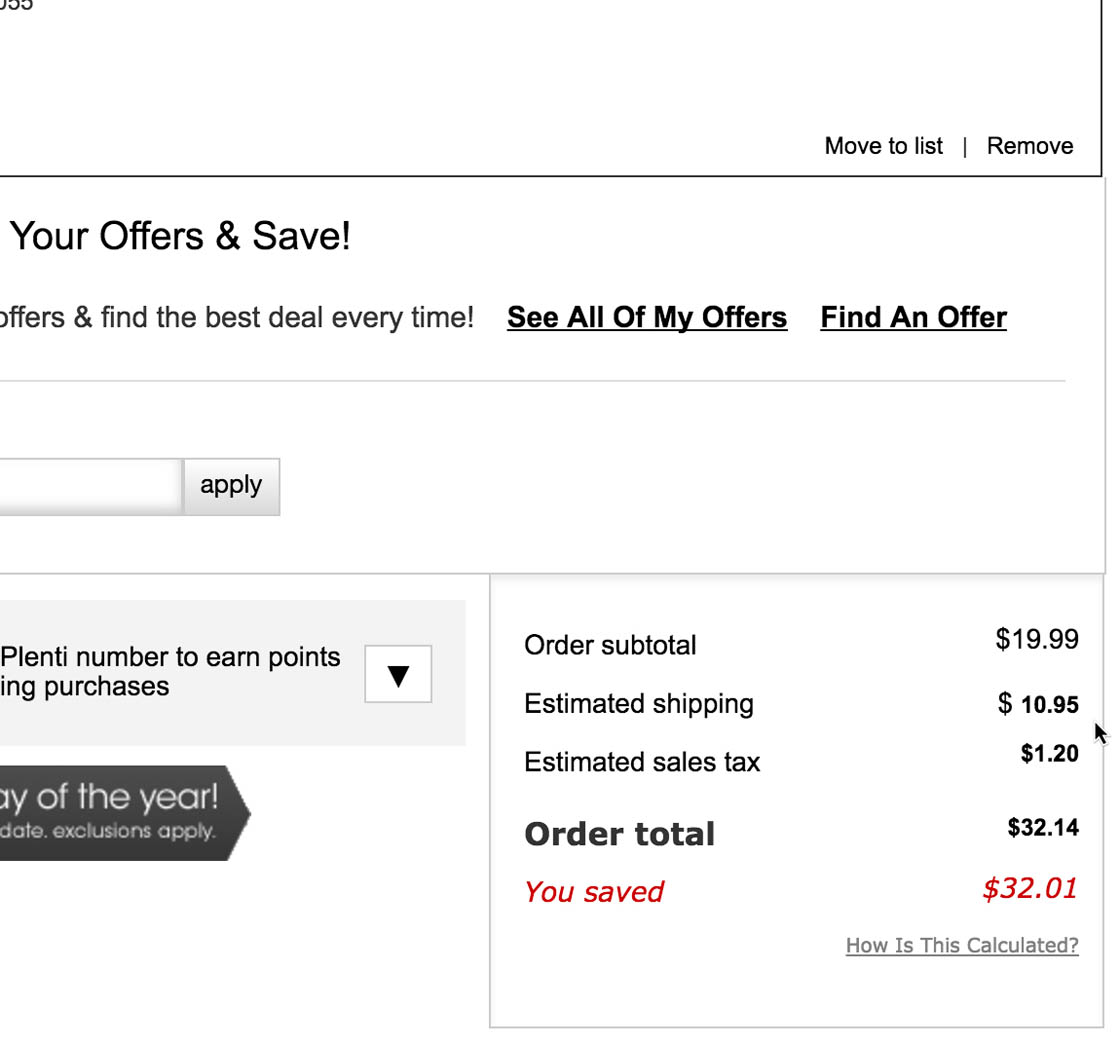
Task: Select the $32.14 order total amount
Action: (1043, 827)
